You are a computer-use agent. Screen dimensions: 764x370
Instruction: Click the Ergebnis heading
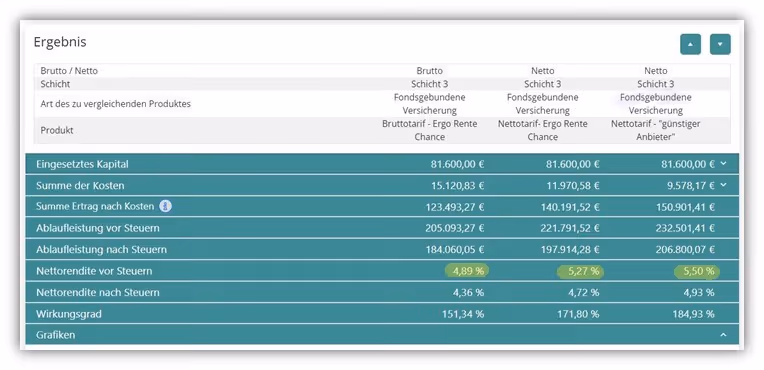[60, 42]
